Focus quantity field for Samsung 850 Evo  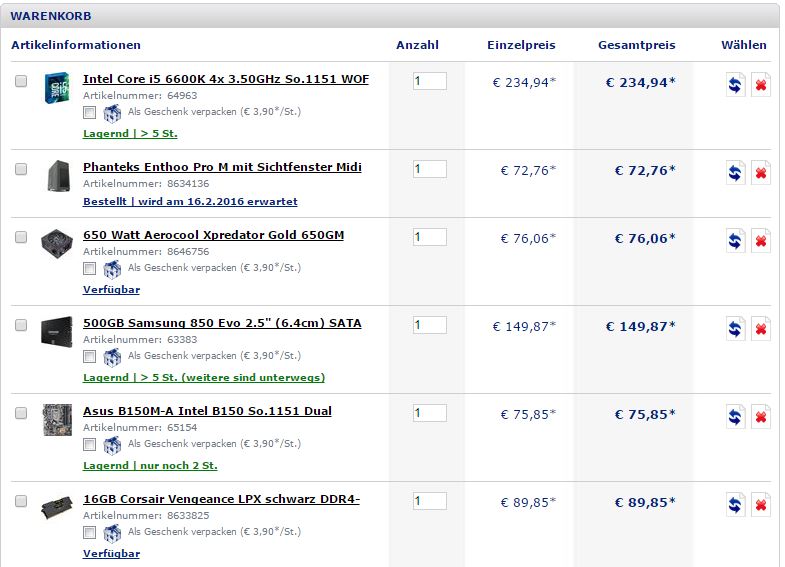click(x=430, y=325)
